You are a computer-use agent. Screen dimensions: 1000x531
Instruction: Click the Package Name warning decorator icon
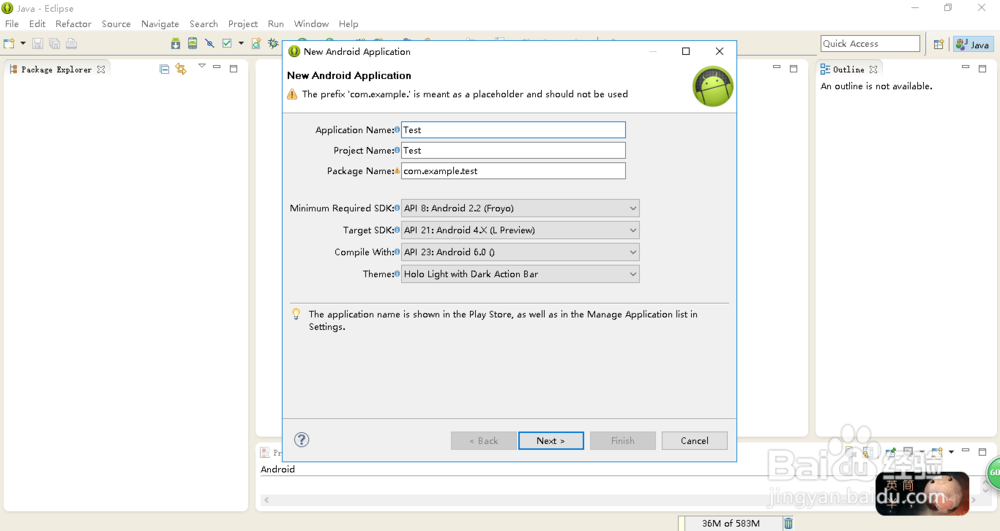pos(397,171)
